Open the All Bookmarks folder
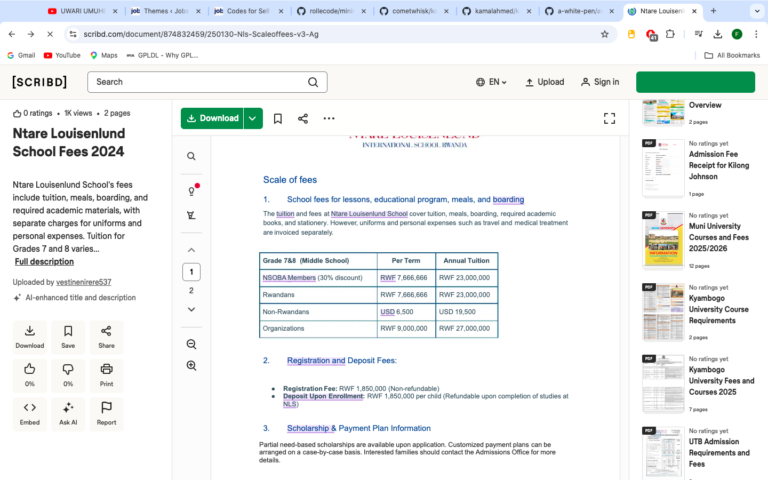 coord(732,55)
